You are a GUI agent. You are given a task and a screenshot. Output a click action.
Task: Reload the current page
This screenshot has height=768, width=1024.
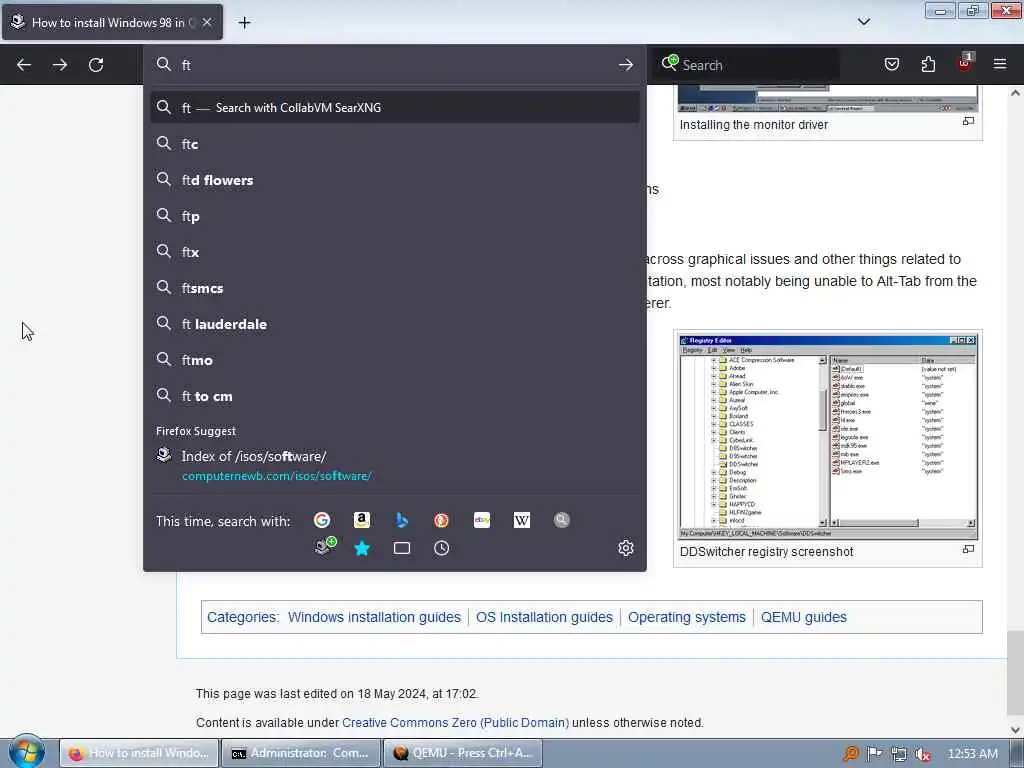click(x=96, y=65)
